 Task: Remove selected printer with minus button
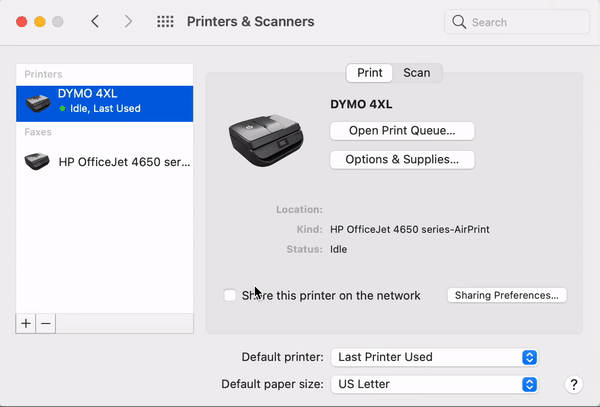pyautogui.click(x=46, y=323)
